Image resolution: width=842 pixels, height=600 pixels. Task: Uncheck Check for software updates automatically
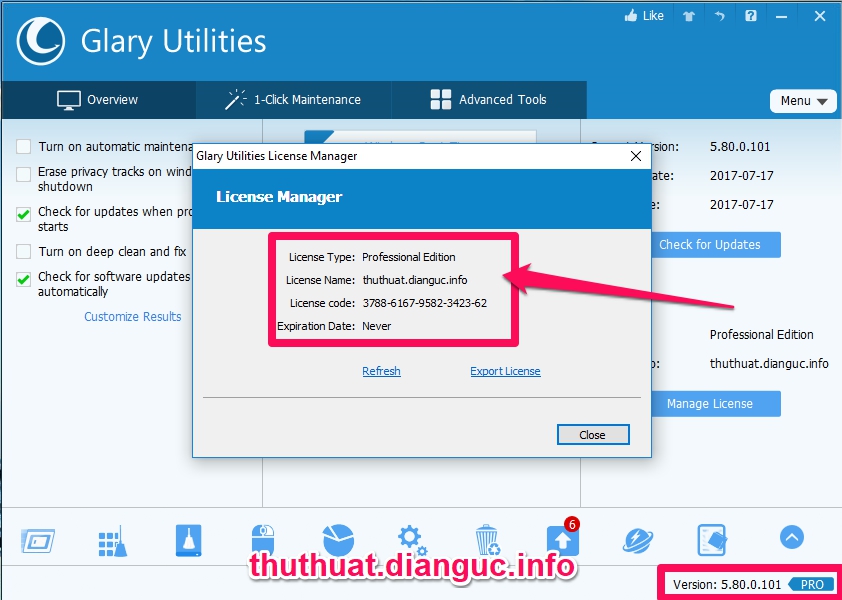23,279
